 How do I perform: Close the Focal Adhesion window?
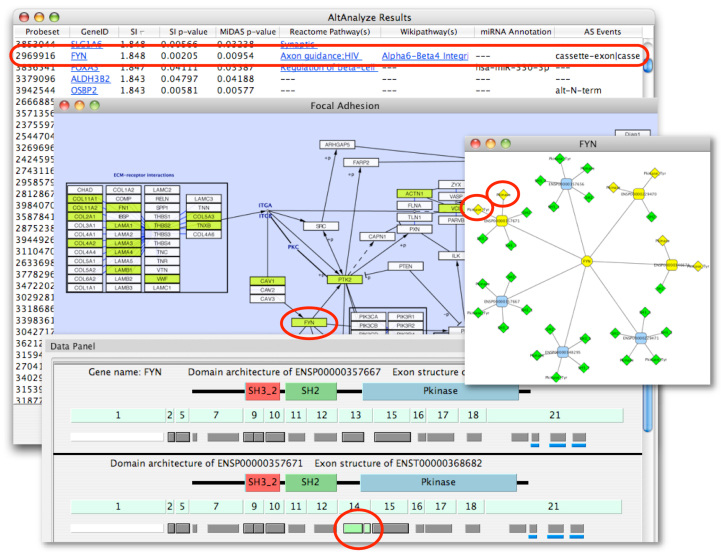click(64, 104)
